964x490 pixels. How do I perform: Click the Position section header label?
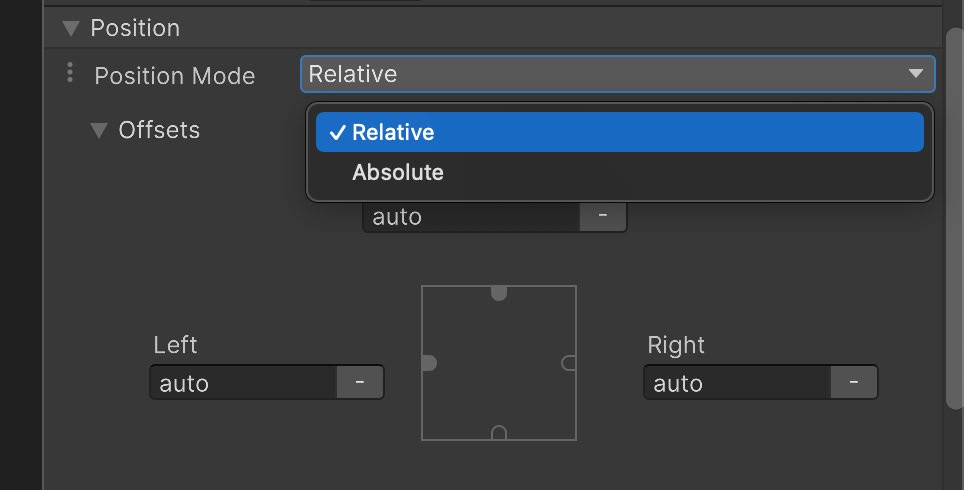click(135, 28)
